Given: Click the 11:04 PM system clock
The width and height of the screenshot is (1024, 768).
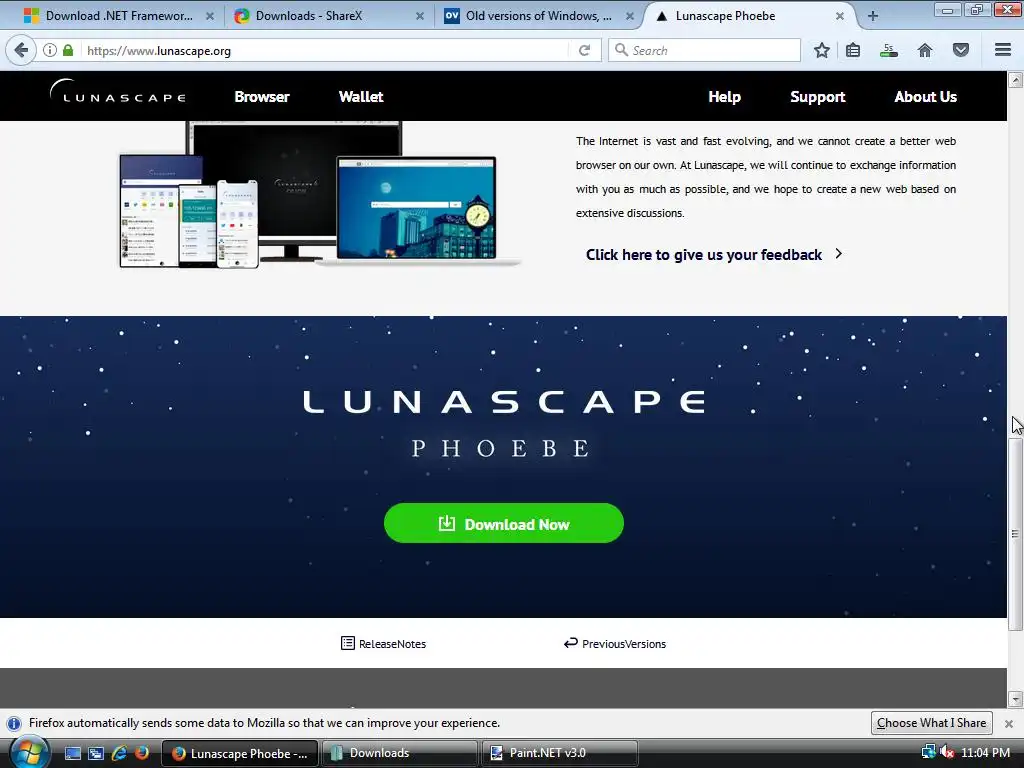Looking at the screenshot, I should [x=985, y=753].
